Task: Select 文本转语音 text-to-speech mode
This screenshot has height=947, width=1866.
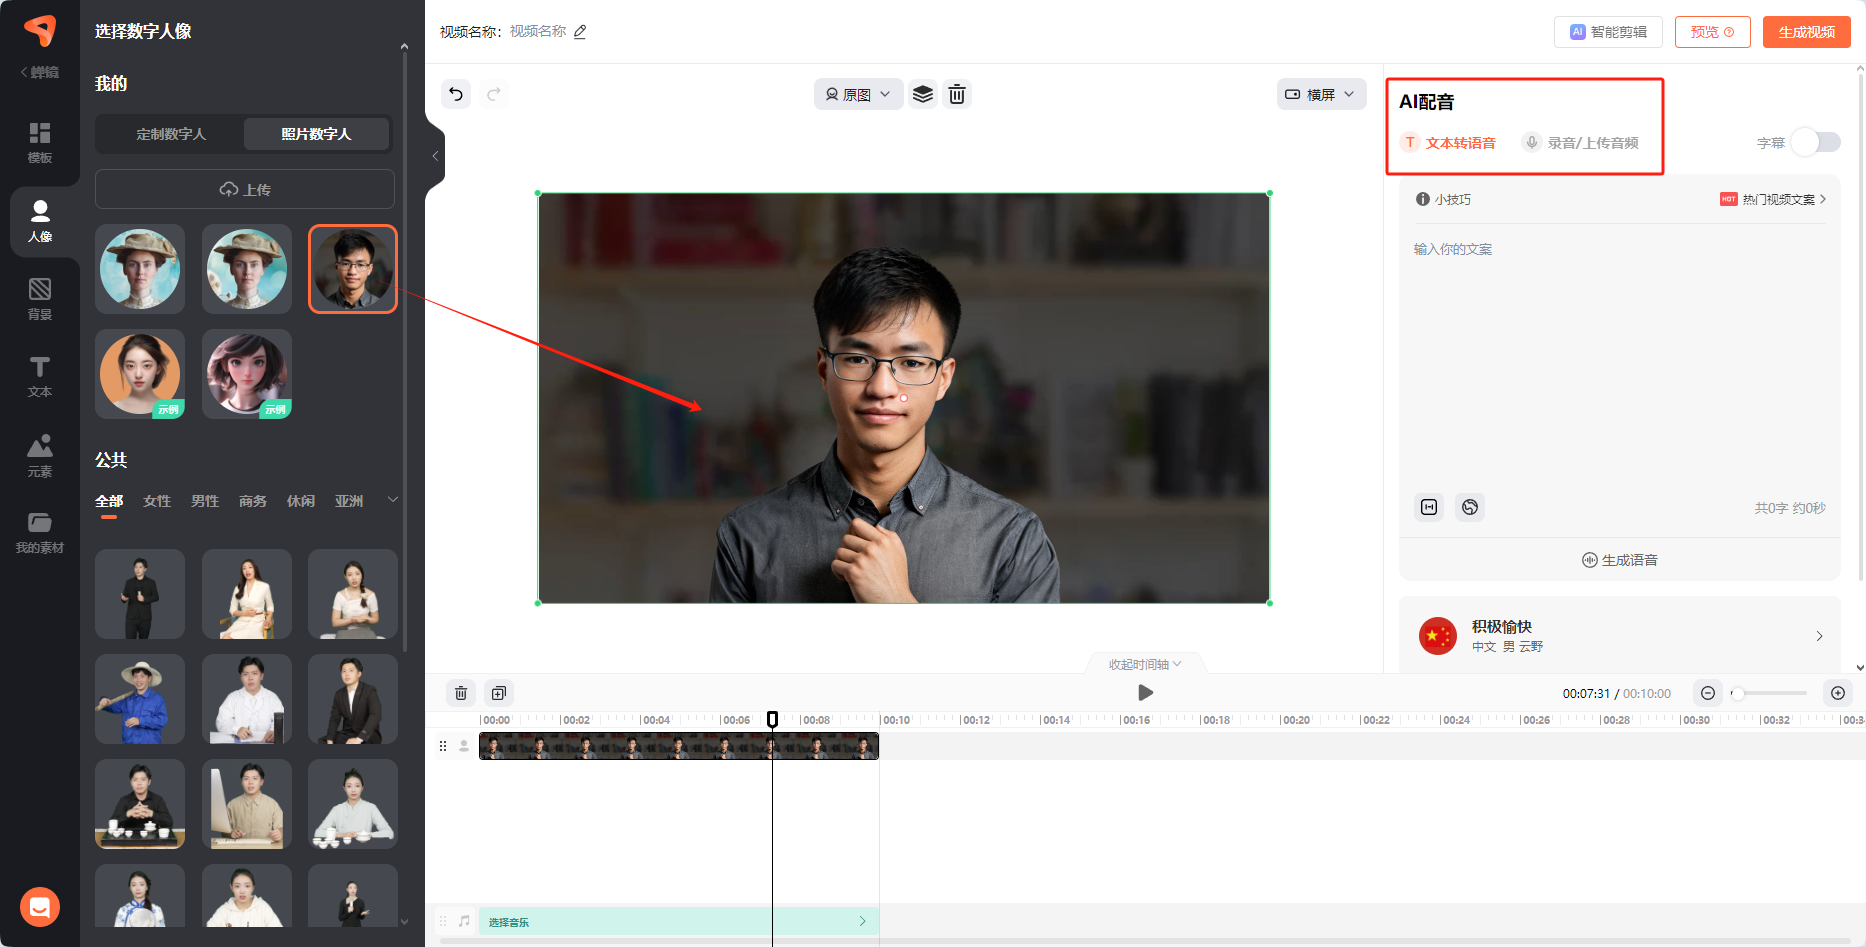Action: (1448, 143)
